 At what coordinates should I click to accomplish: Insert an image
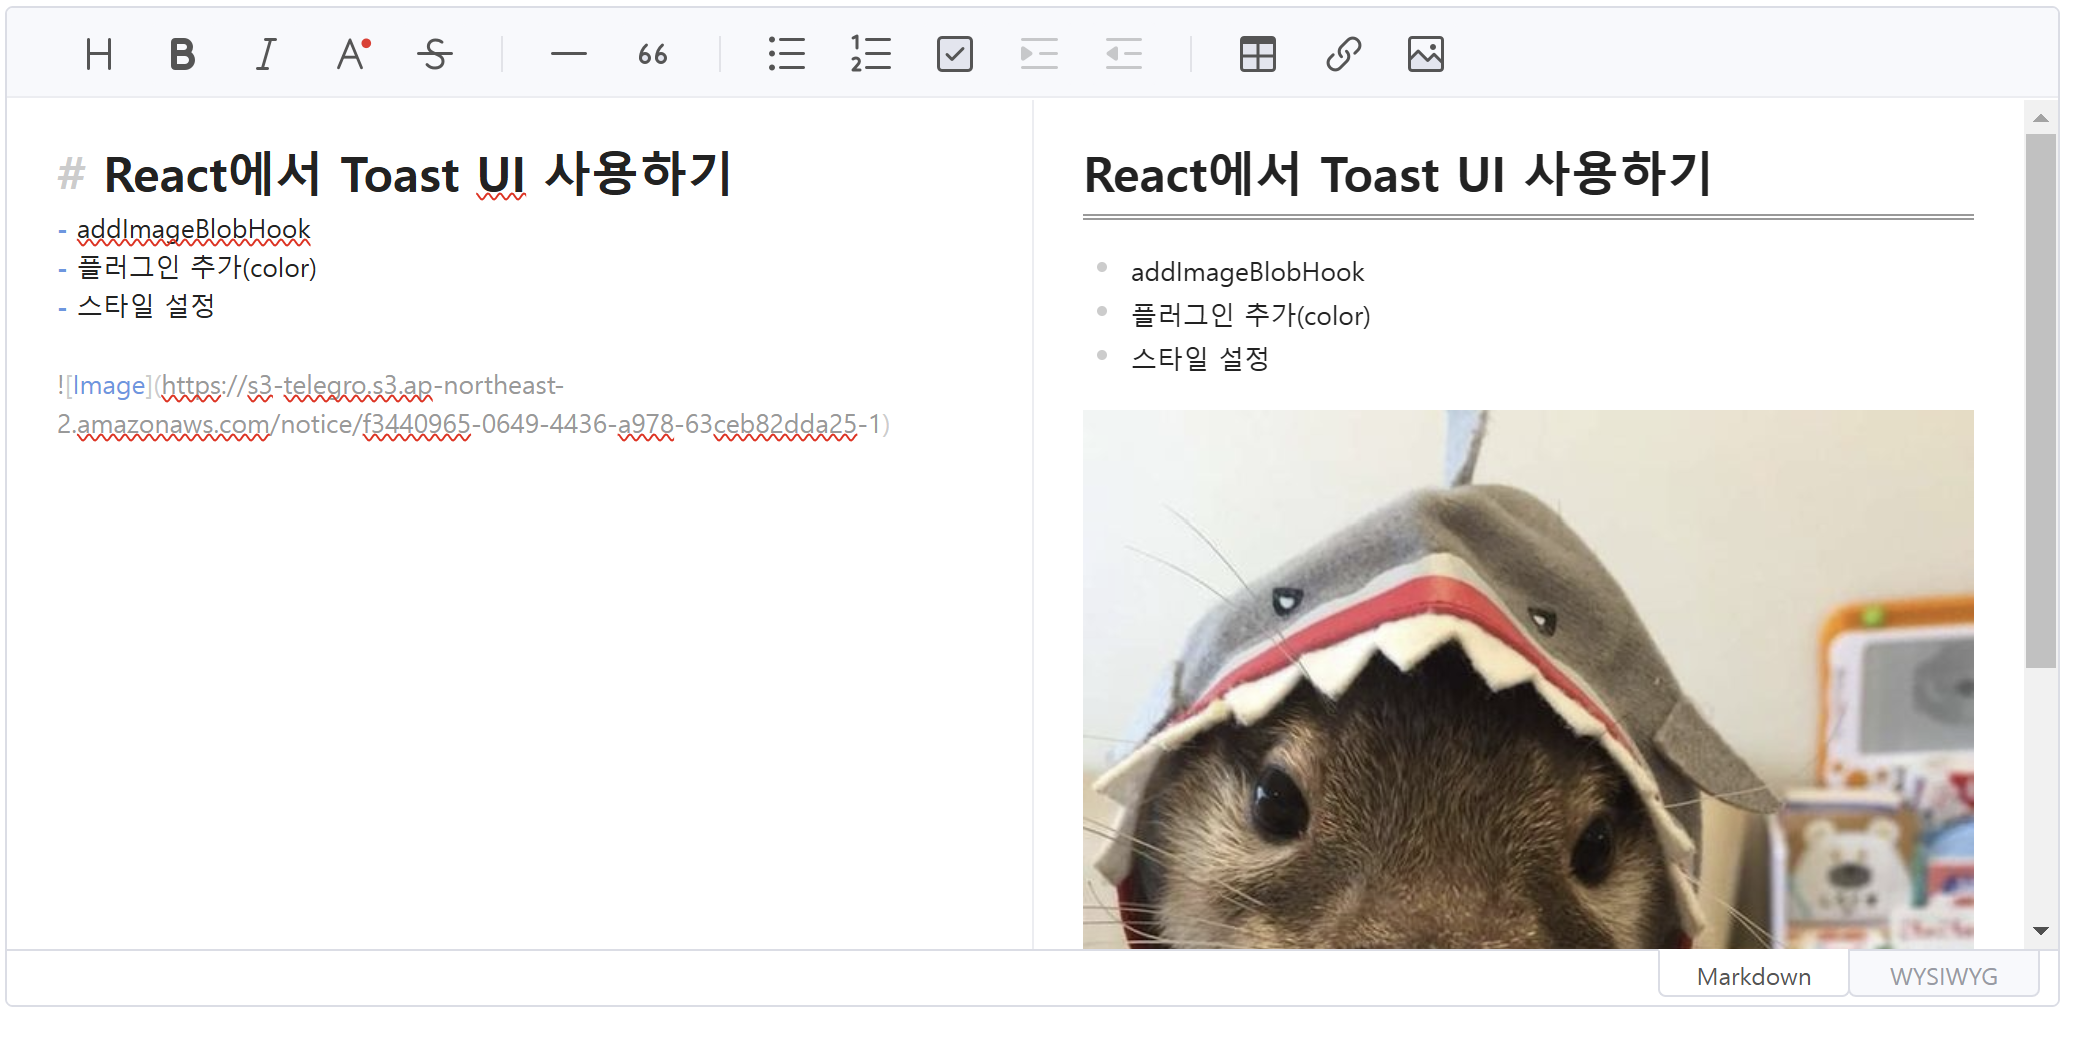click(1426, 54)
